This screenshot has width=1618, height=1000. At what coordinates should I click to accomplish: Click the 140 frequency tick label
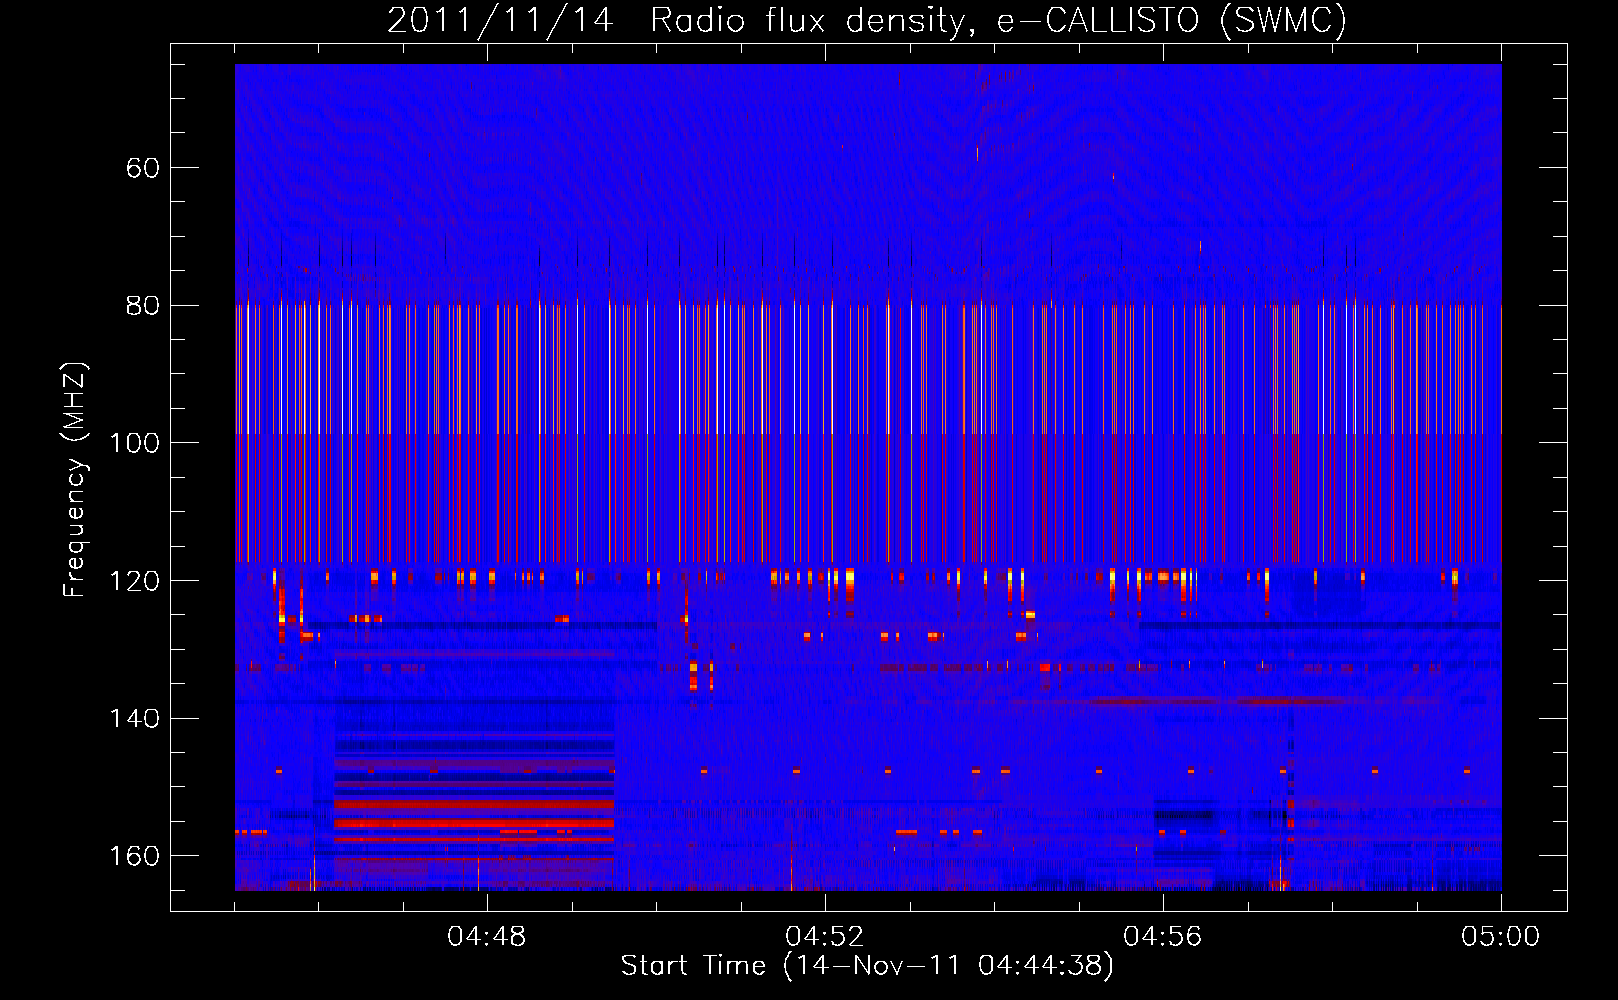click(x=134, y=719)
